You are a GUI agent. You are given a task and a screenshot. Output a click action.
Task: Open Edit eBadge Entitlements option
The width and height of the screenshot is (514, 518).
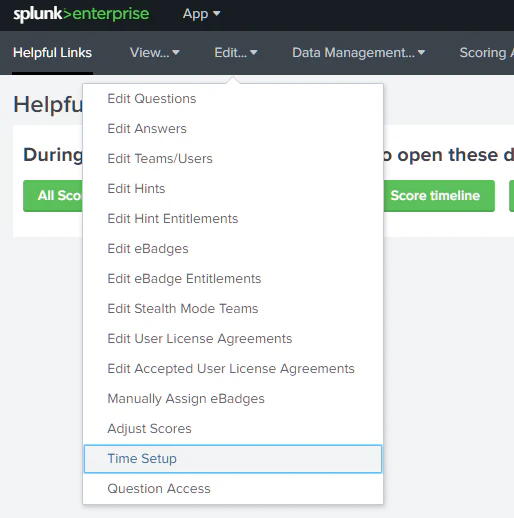tap(233, 279)
